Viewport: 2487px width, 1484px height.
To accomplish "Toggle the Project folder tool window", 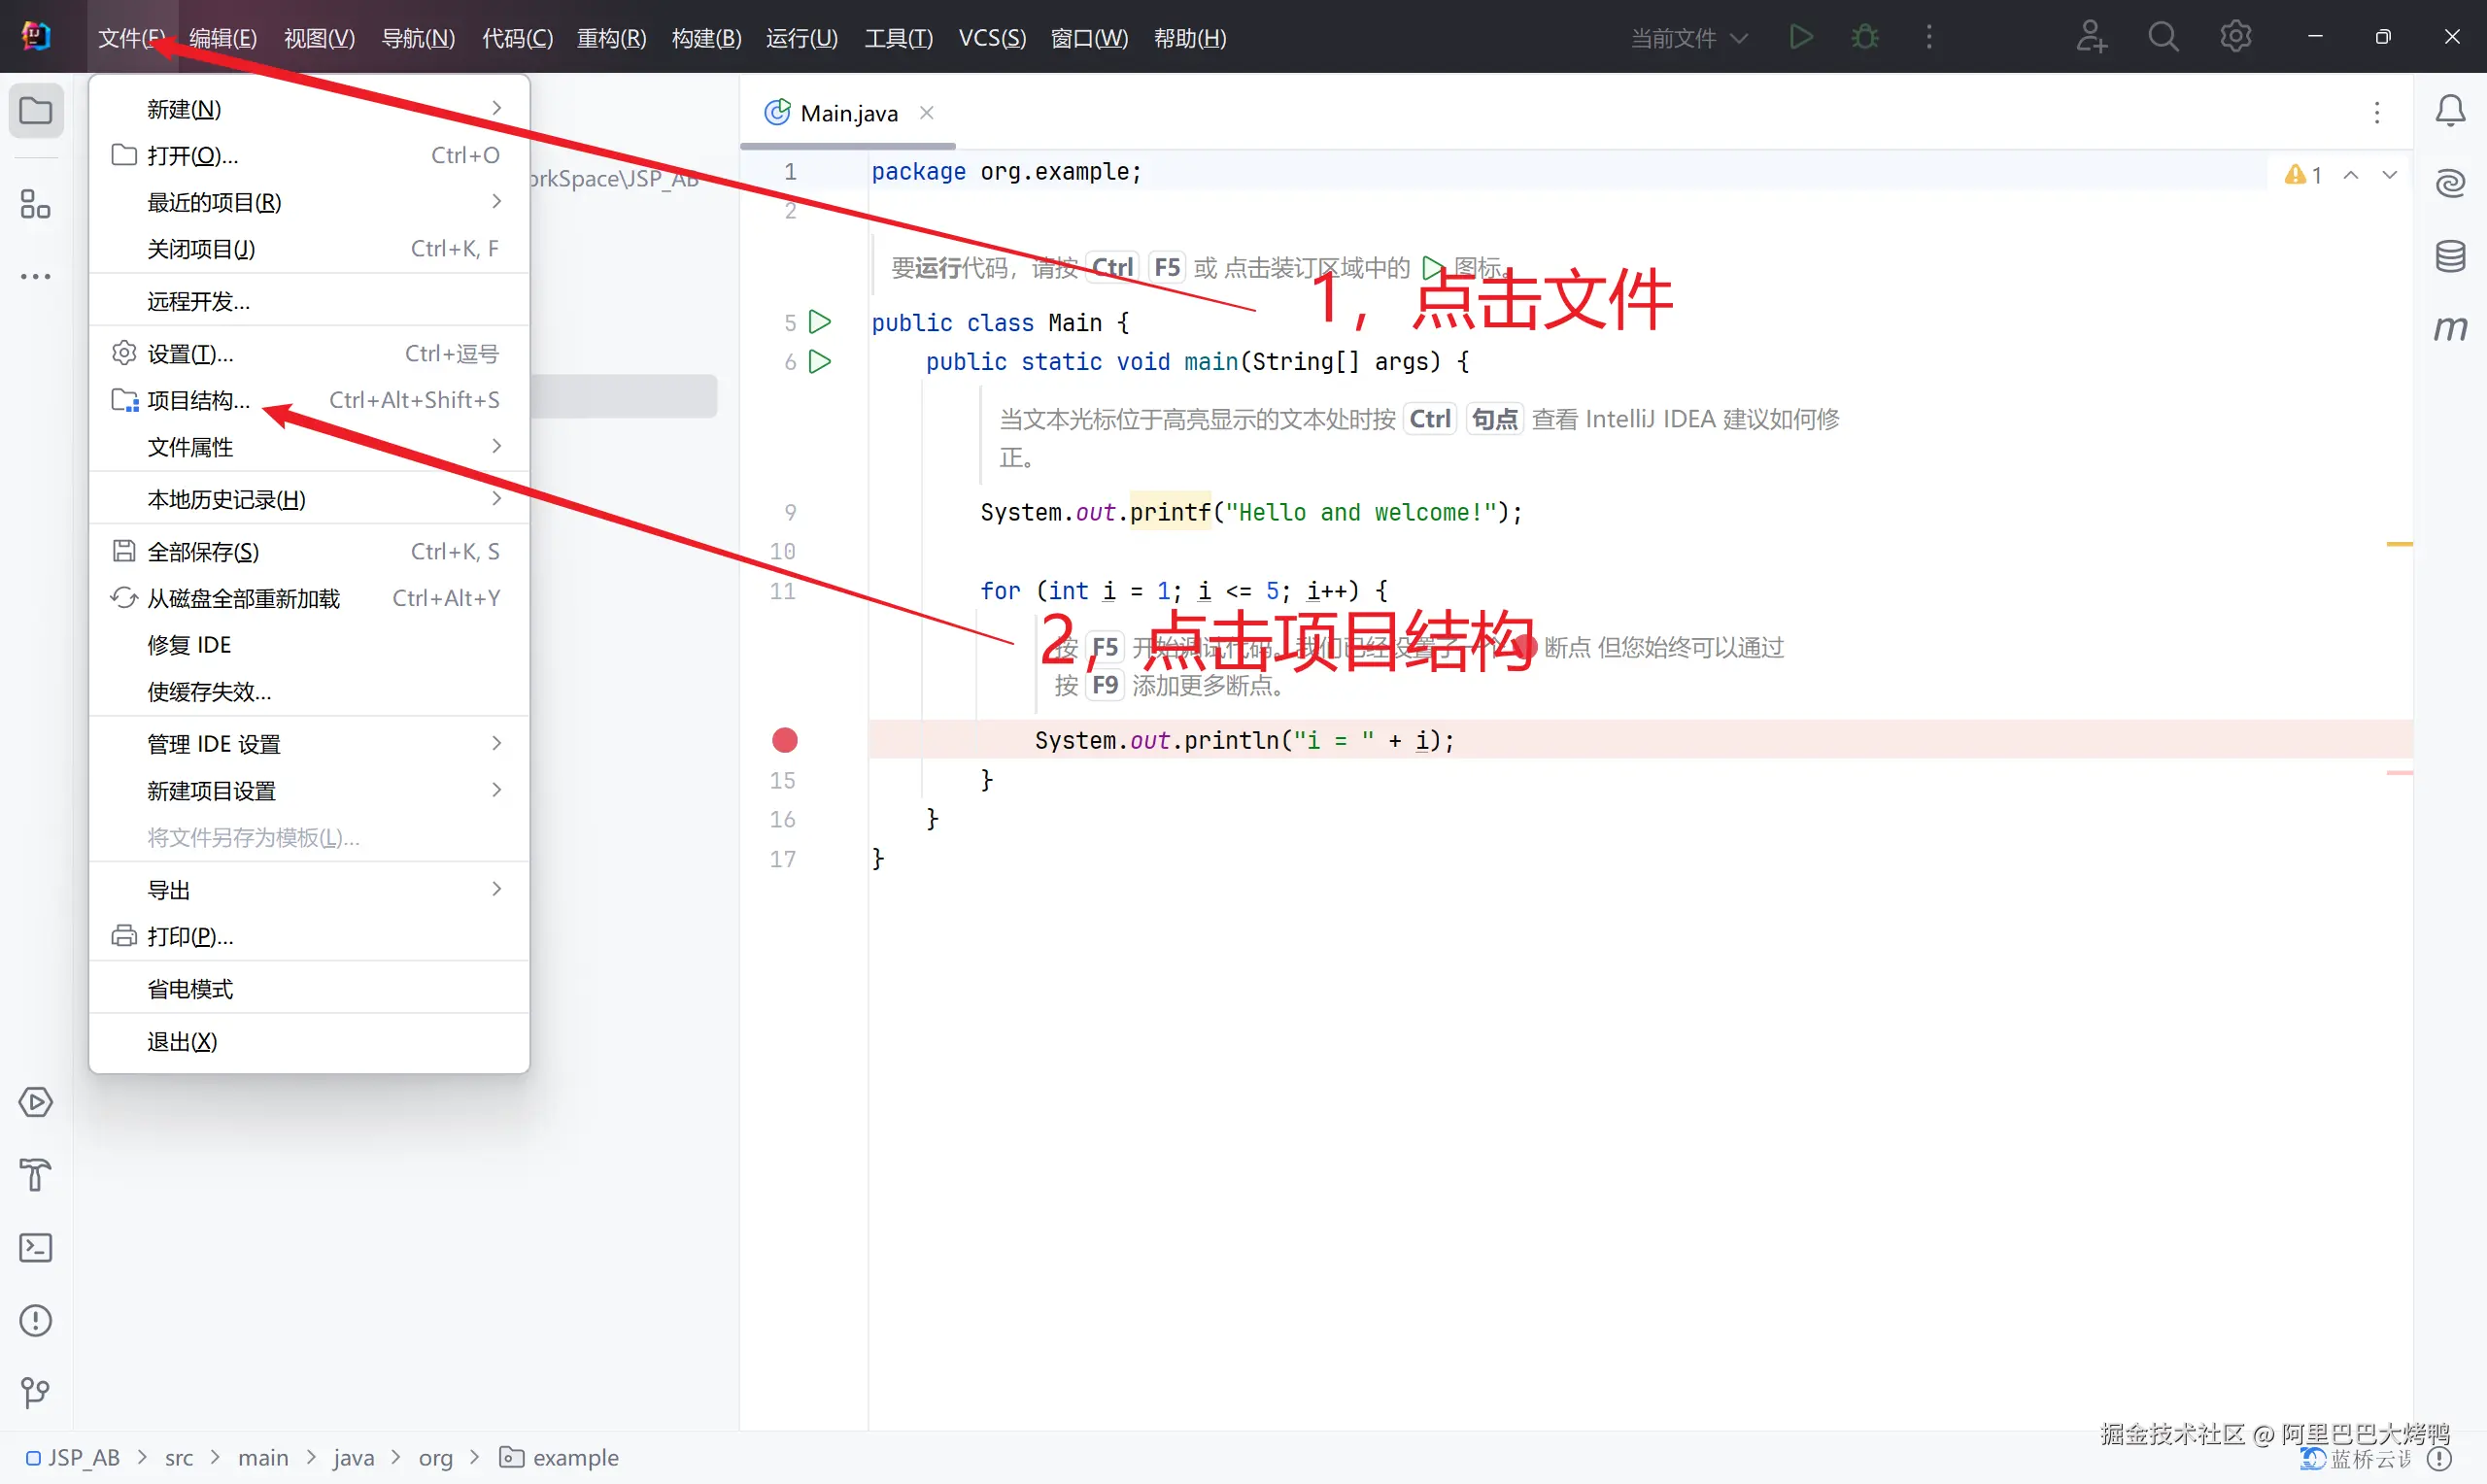I will 36,111.
